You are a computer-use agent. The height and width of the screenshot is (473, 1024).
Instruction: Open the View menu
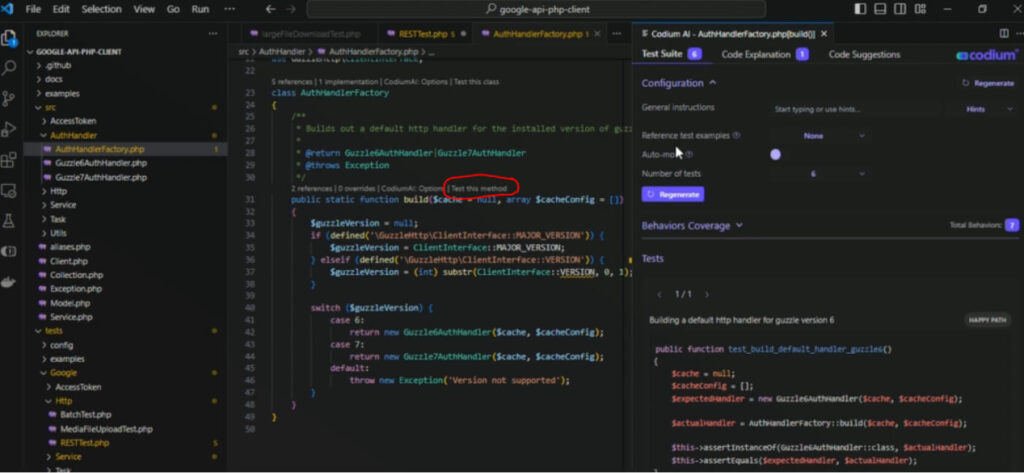click(144, 9)
